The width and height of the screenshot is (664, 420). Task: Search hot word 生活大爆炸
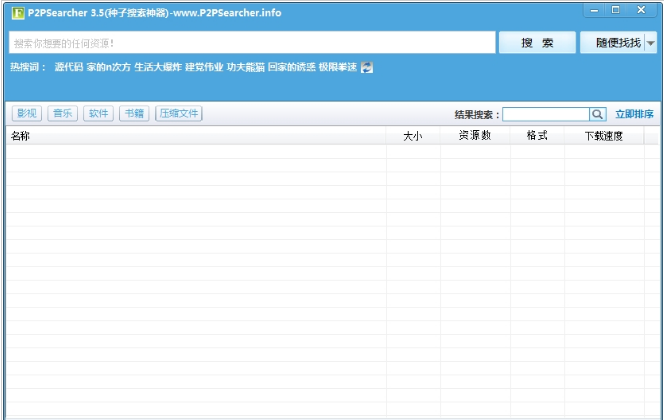(x=158, y=67)
